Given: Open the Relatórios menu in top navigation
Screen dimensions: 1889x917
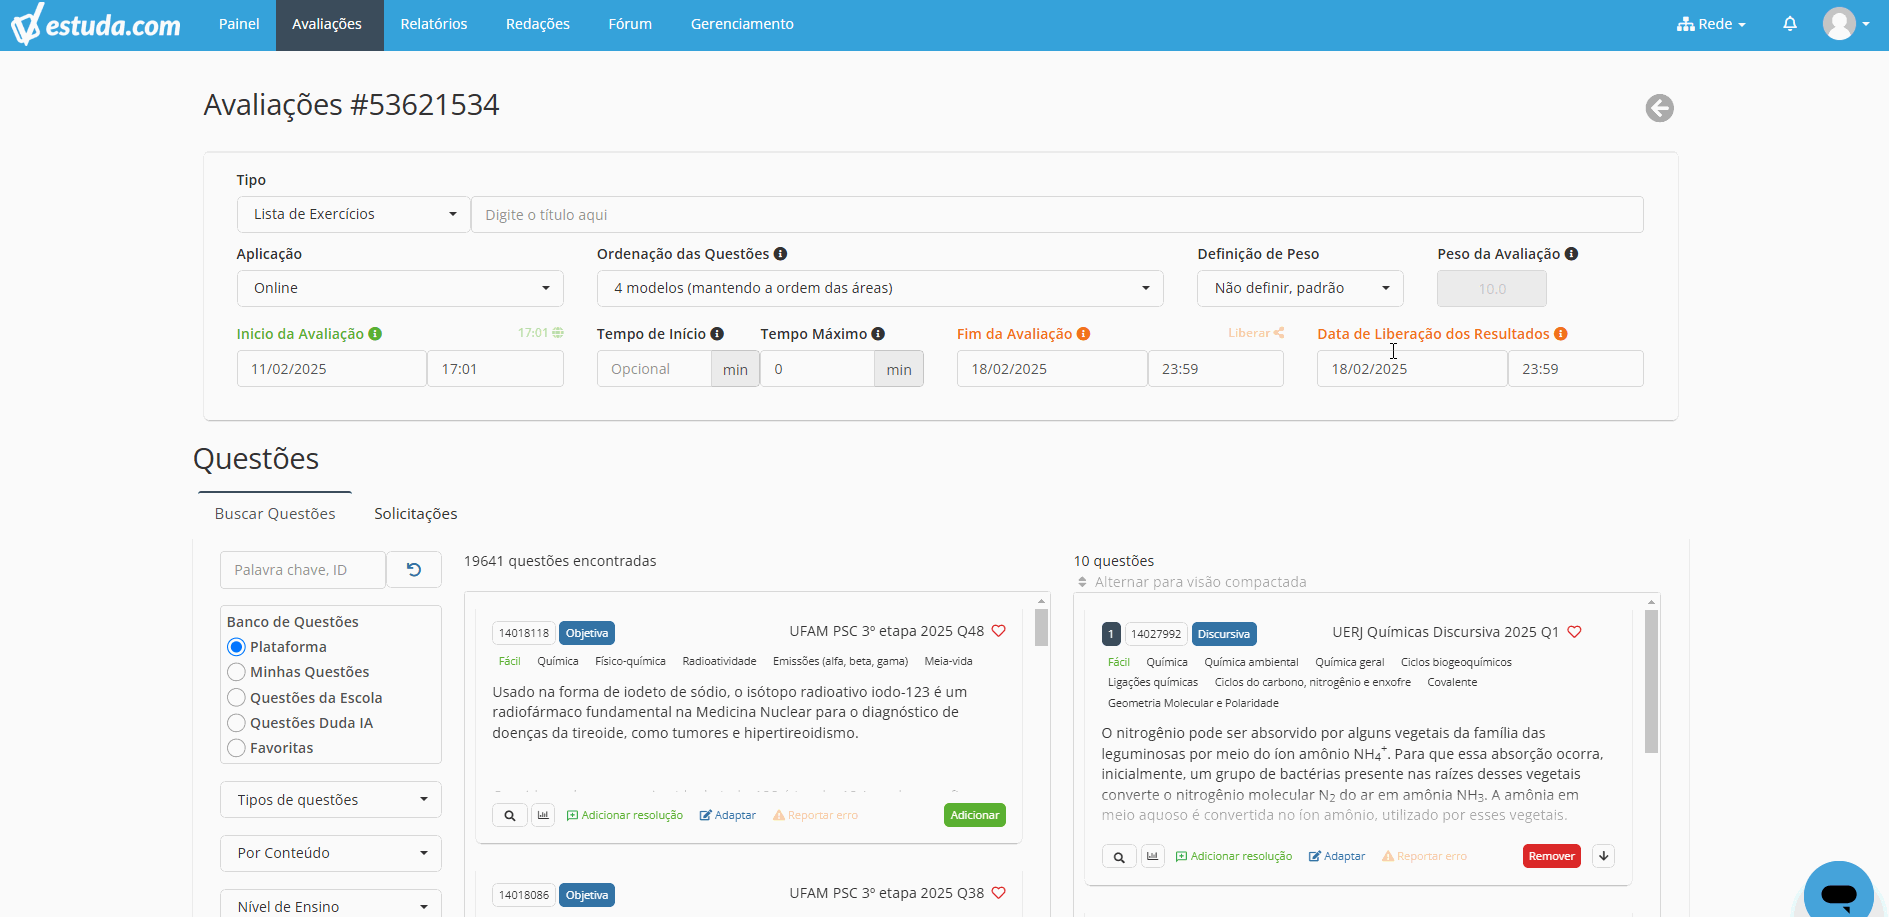Looking at the screenshot, I should tap(433, 24).
